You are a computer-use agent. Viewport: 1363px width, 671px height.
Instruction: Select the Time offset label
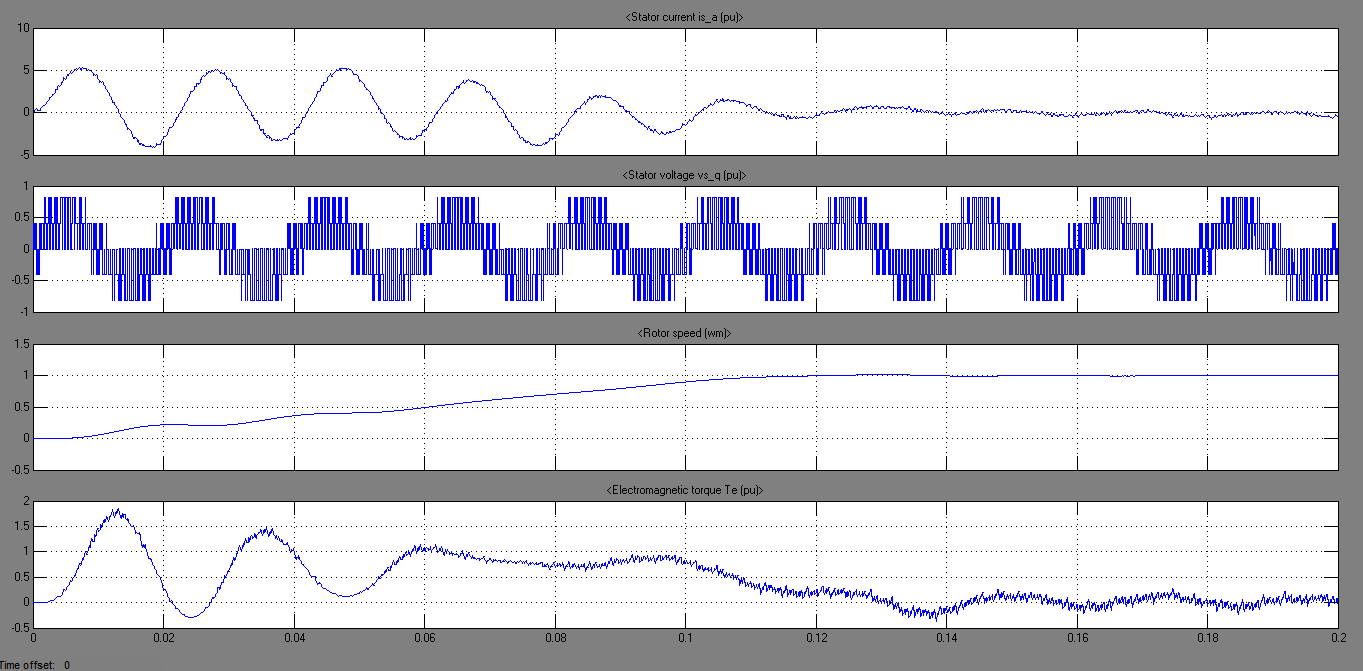[x=28, y=662]
